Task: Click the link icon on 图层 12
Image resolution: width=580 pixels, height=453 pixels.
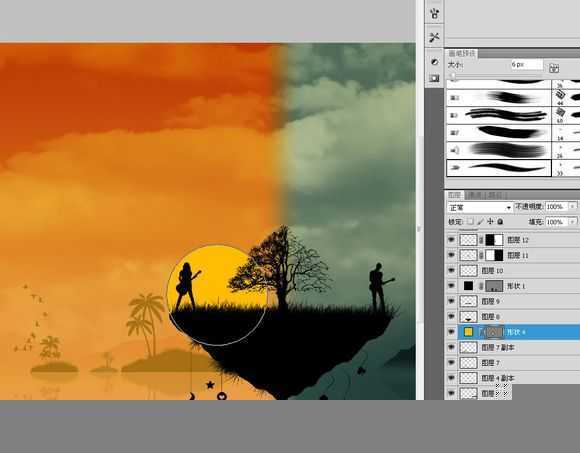Action: pos(481,240)
